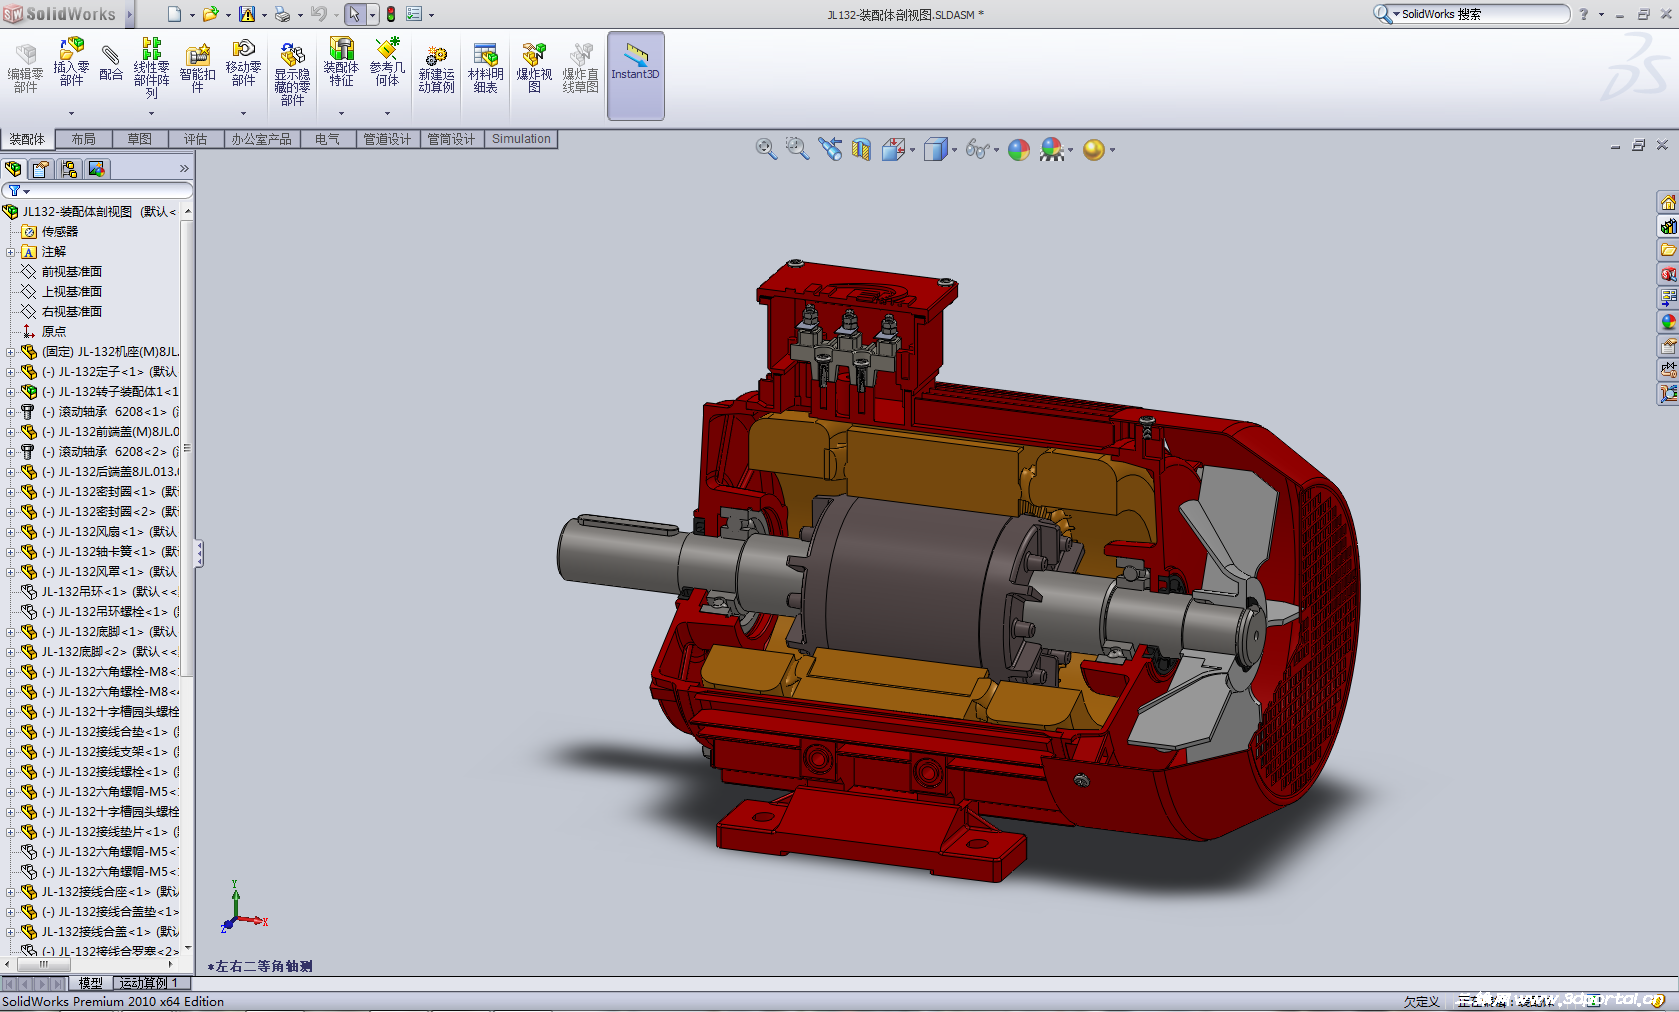The width and height of the screenshot is (1679, 1012).
Task: Switch to the 草图 tab
Action: coord(140,139)
